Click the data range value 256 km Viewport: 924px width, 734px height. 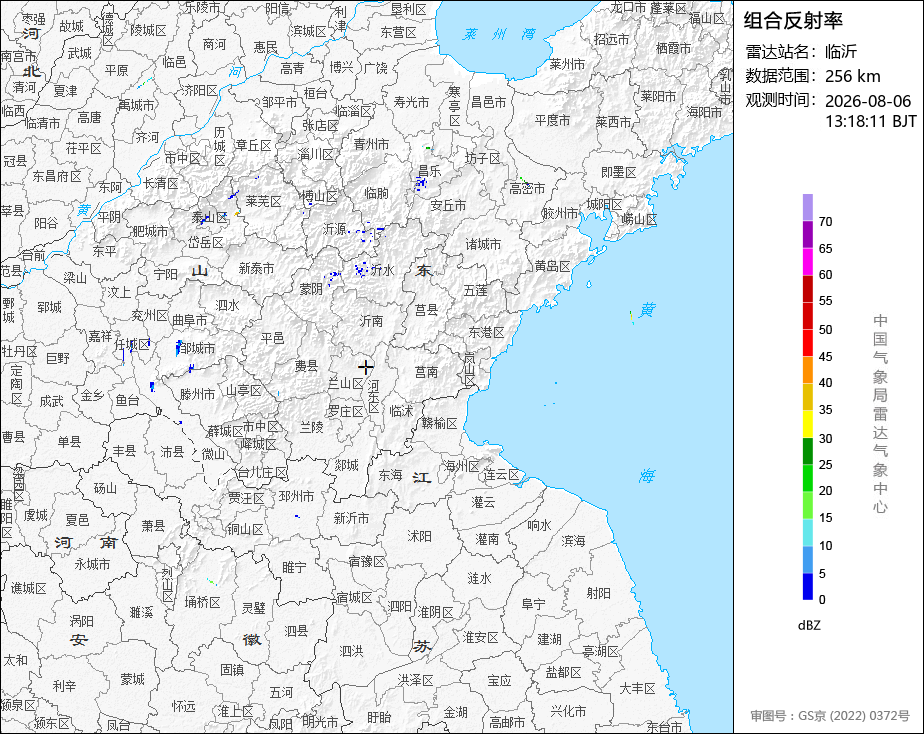(x=853, y=77)
